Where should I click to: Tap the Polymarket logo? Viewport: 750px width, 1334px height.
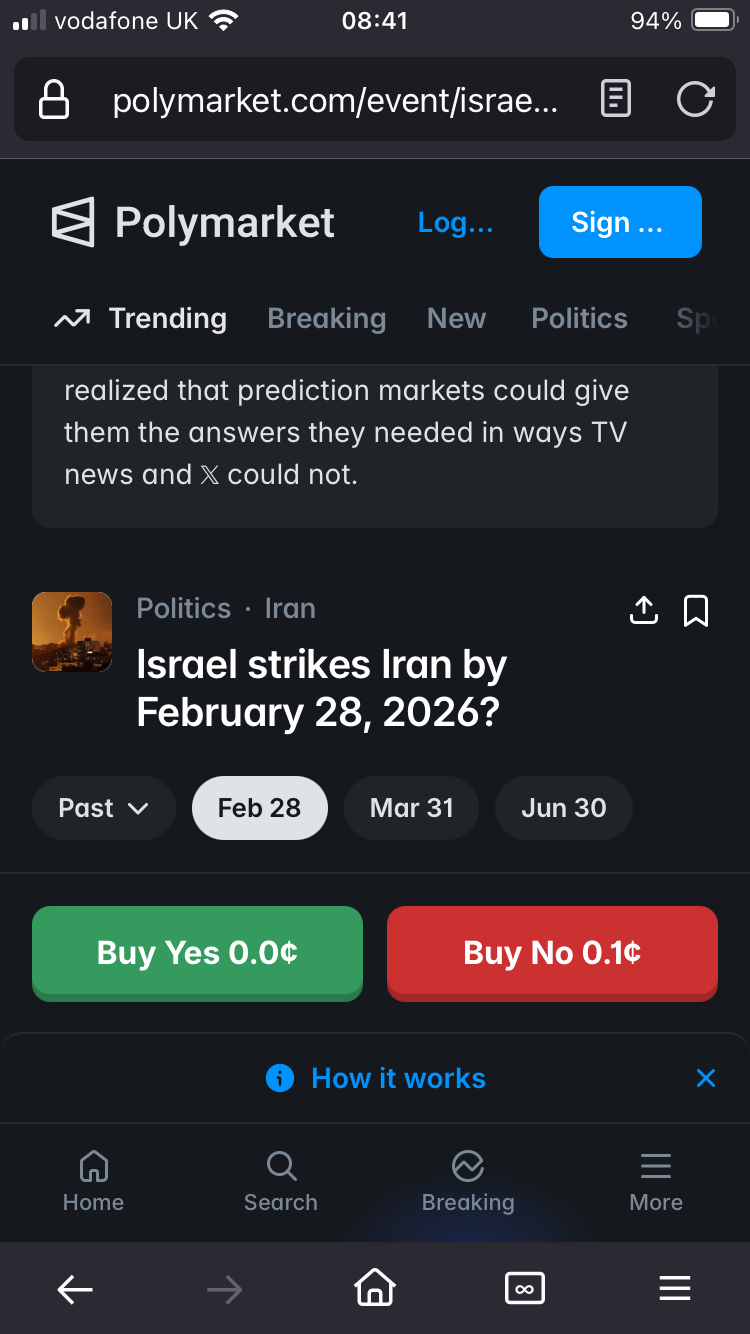[193, 222]
